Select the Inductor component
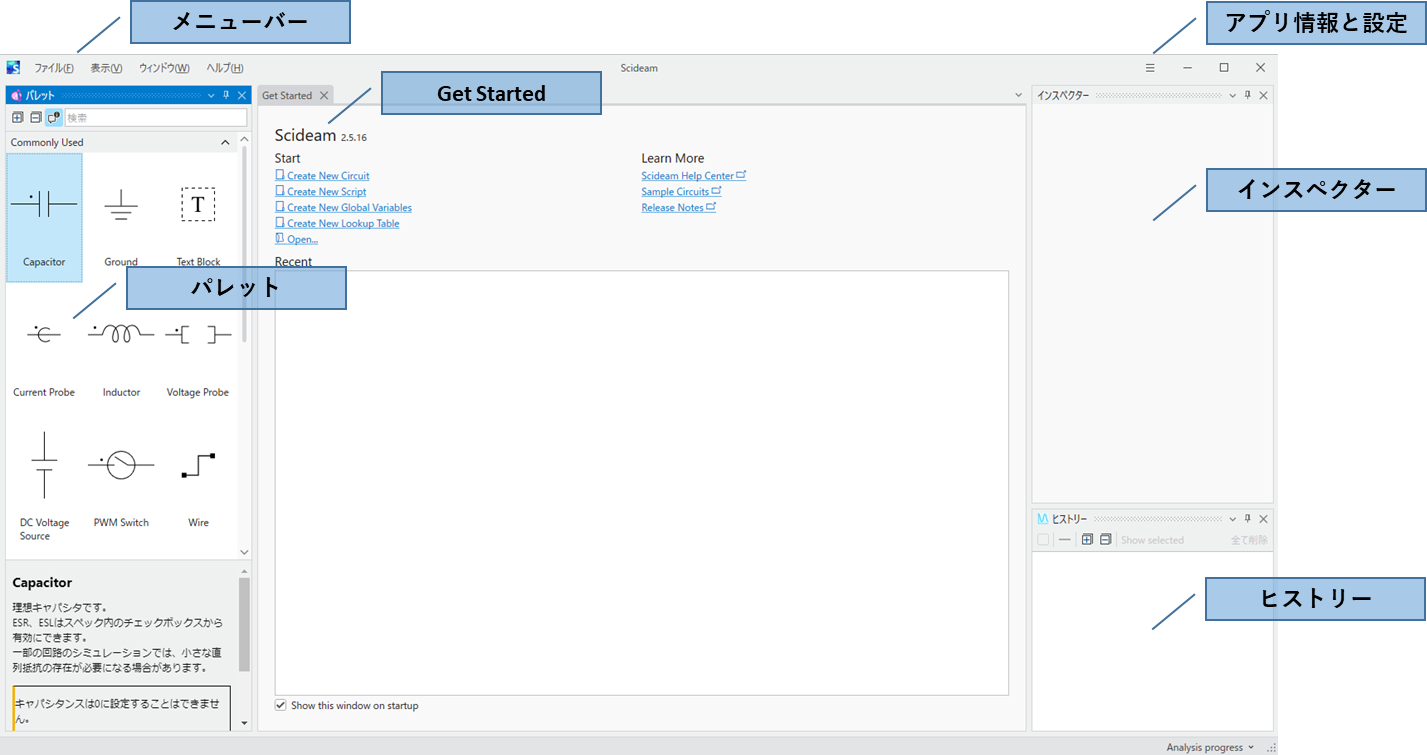This screenshot has height=755, width=1427. click(x=121, y=348)
